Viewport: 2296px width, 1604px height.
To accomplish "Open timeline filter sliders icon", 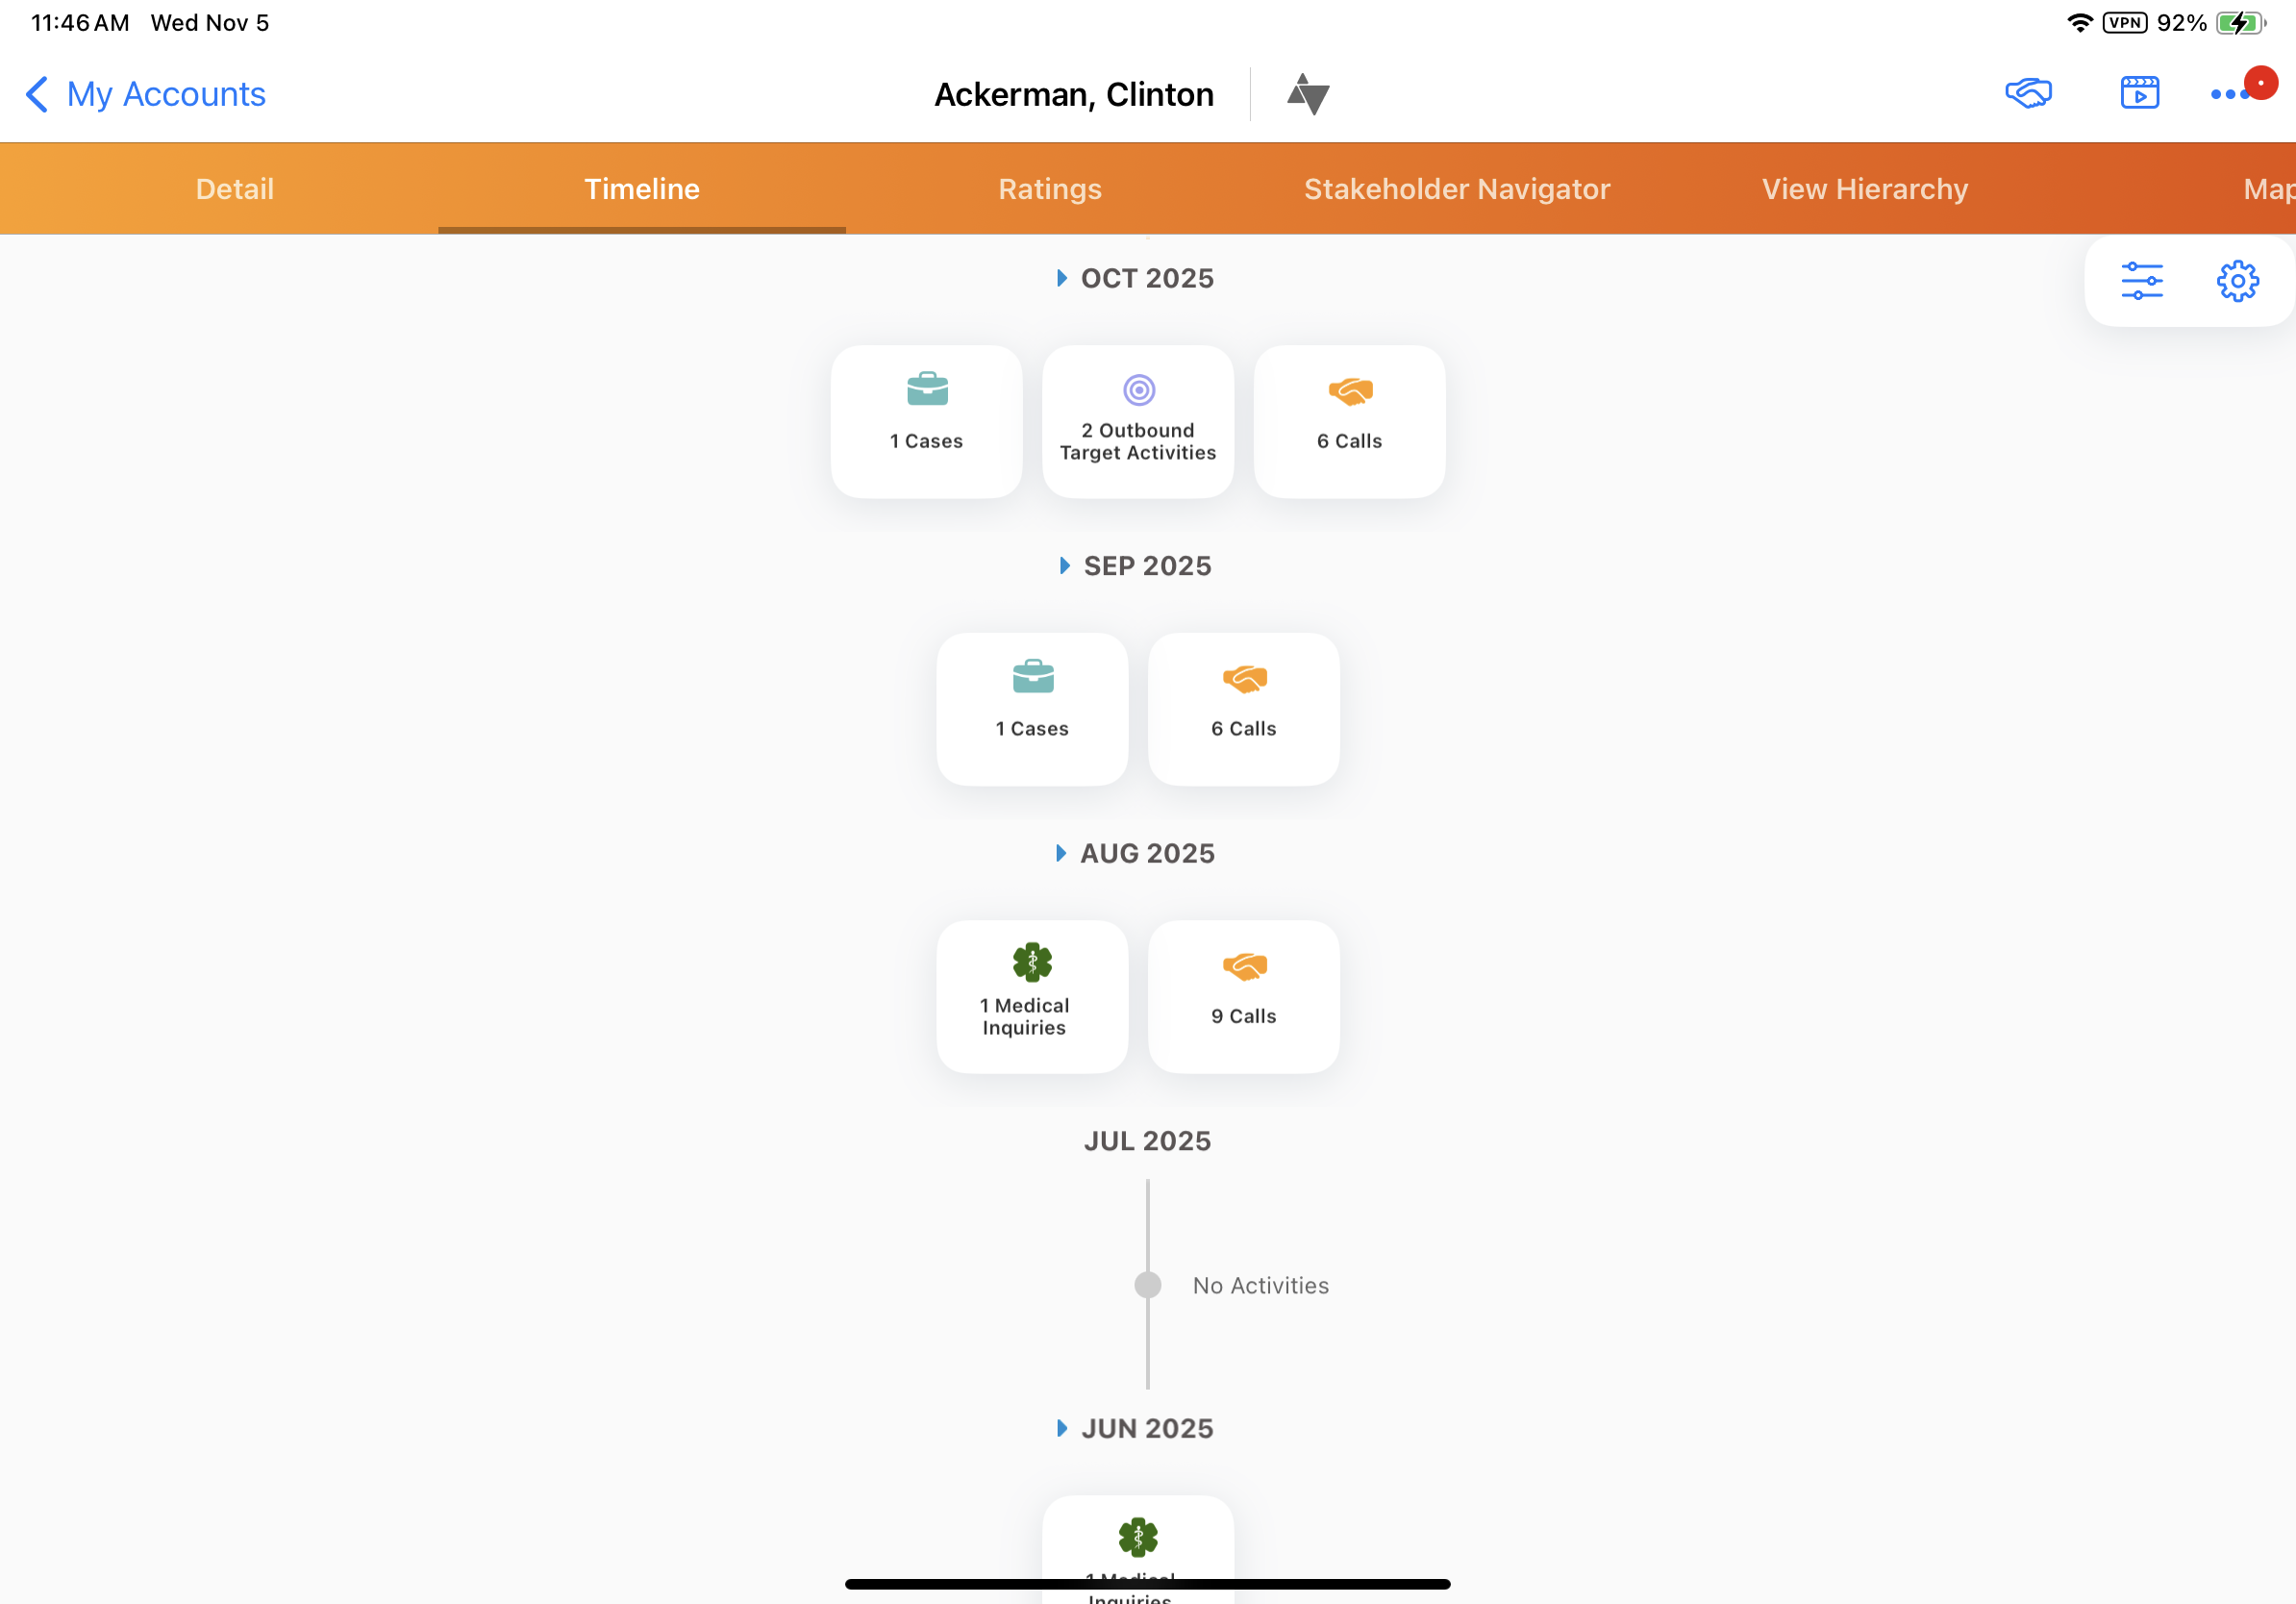I will point(2141,281).
